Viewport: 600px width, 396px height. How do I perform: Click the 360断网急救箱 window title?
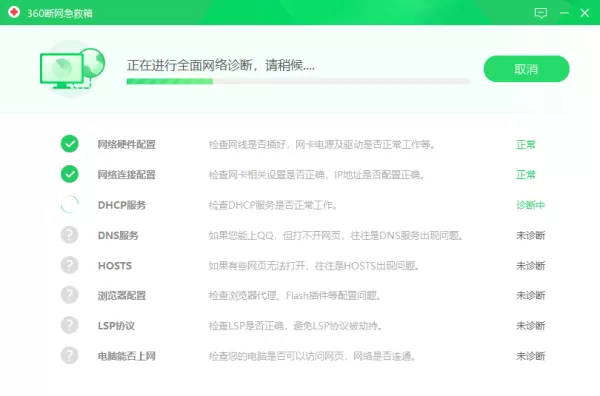[60, 13]
